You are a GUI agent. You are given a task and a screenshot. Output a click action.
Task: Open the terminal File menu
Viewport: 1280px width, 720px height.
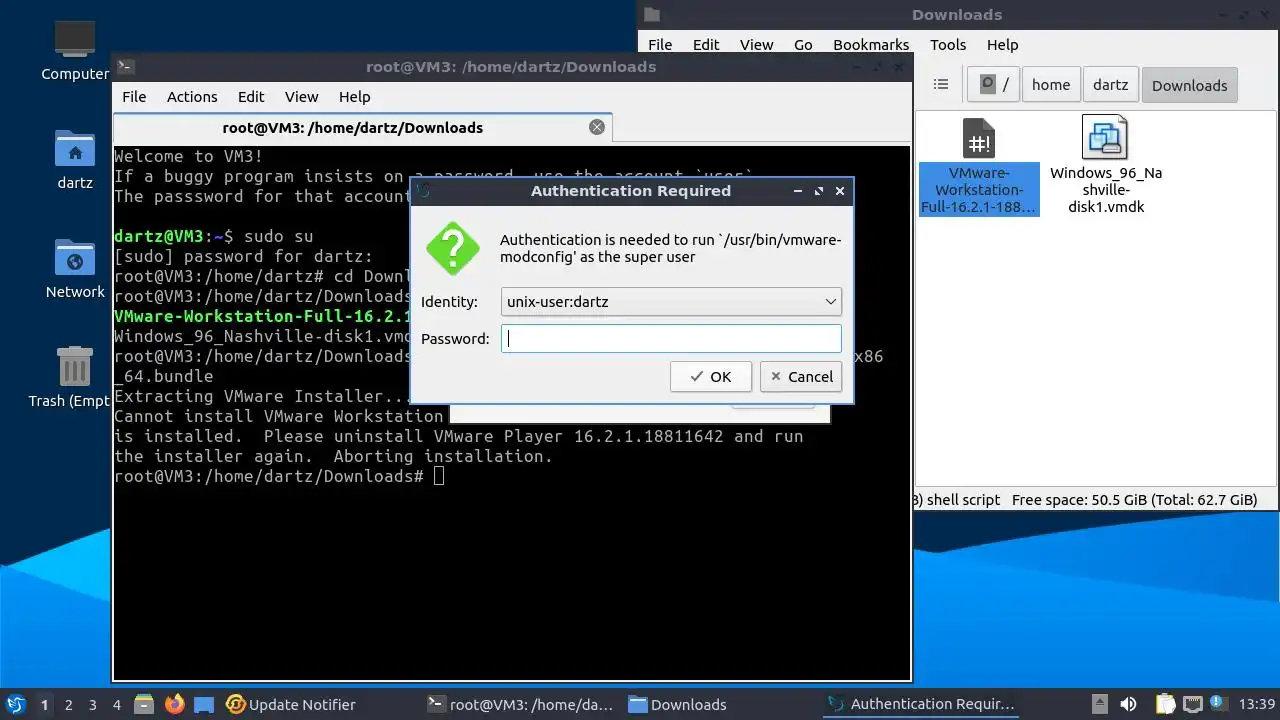coord(134,97)
